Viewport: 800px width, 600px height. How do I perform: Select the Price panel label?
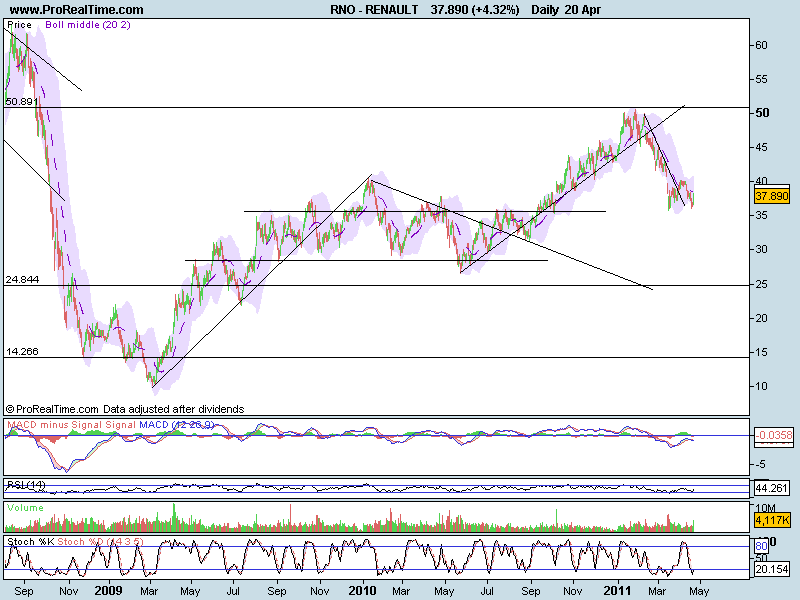tap(19, 24)
